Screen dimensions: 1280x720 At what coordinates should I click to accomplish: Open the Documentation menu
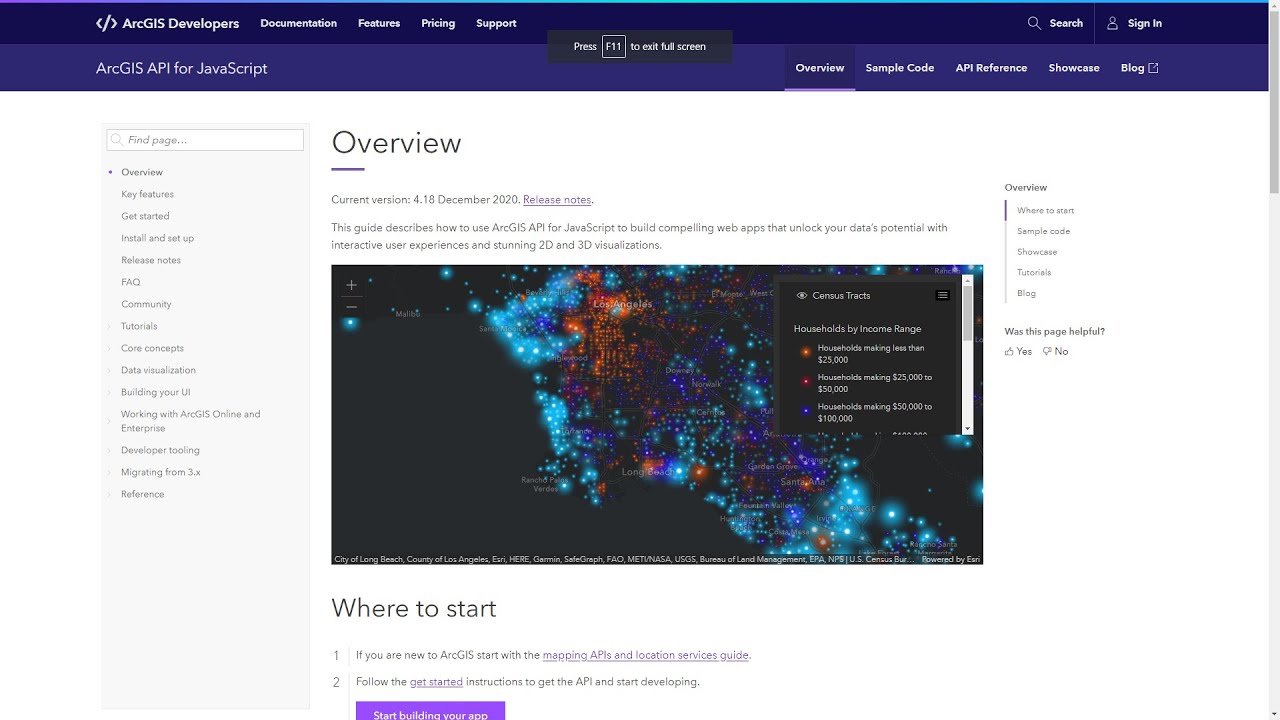(298, 23)
